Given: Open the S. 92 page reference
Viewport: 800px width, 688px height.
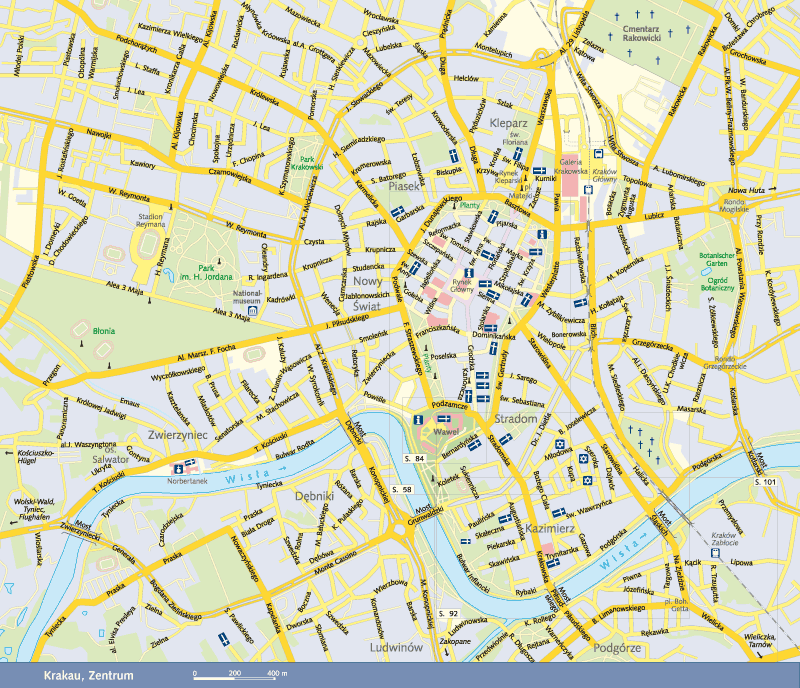Looking at the screenshot, I should (x=446, y=613).
